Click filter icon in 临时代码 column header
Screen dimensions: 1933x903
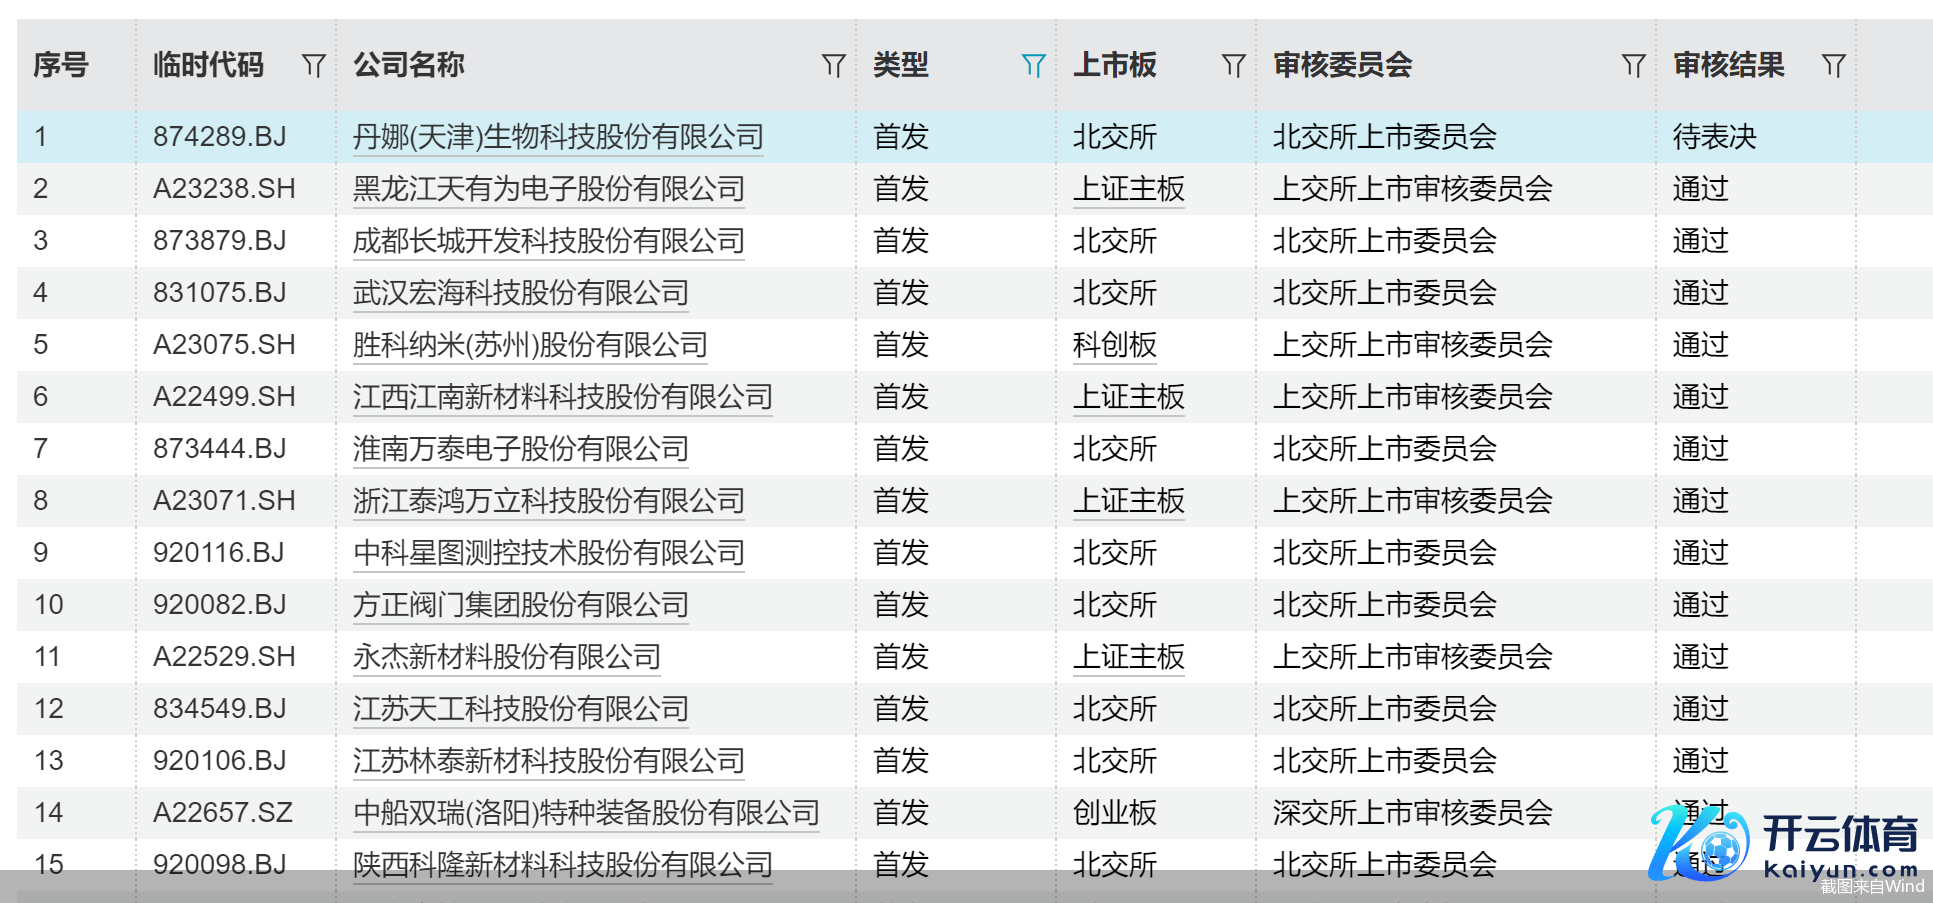click(x=313, y=66)
